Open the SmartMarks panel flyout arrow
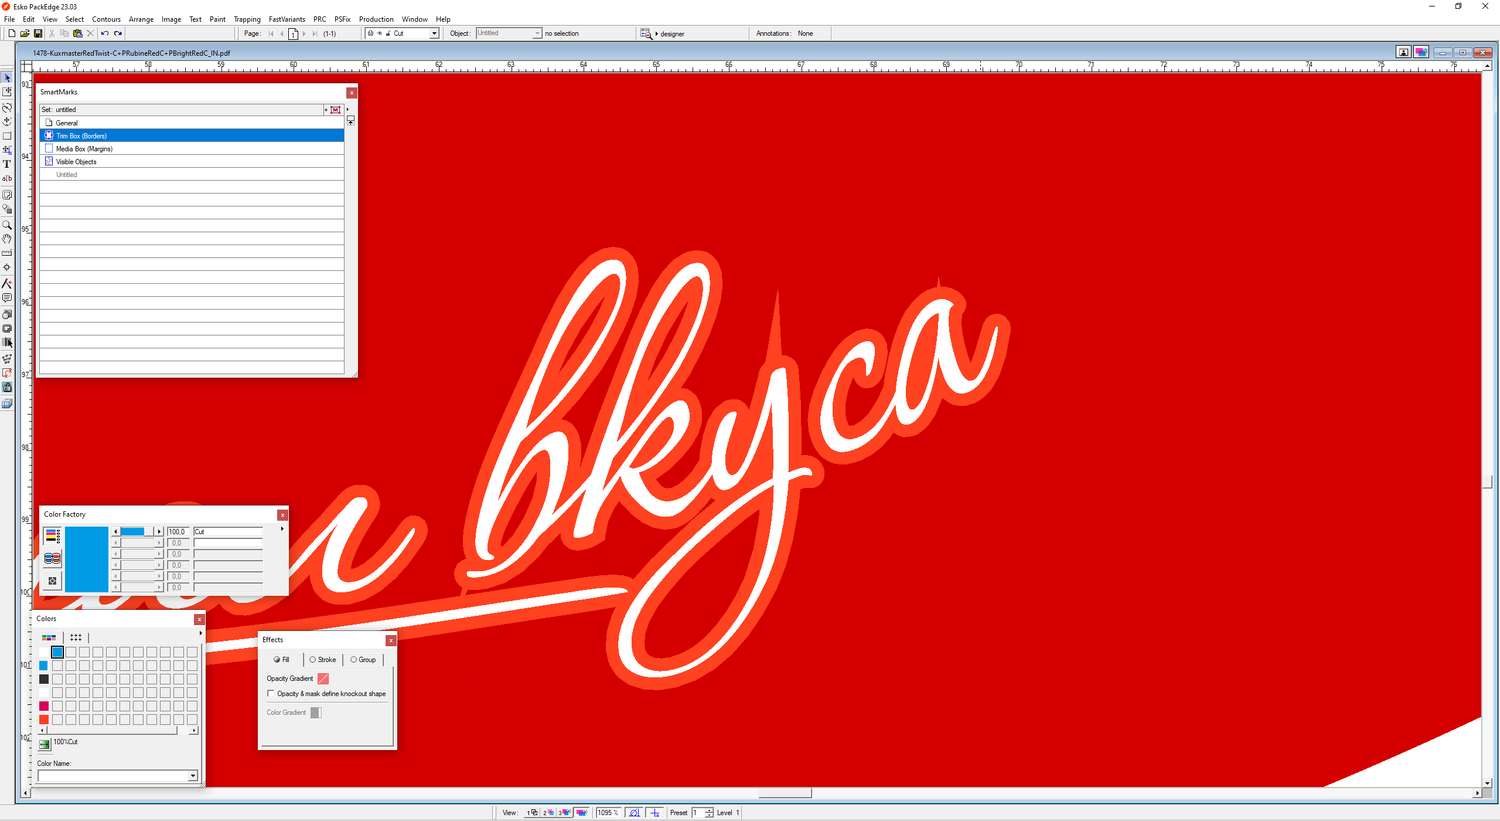 pos(347,109)
